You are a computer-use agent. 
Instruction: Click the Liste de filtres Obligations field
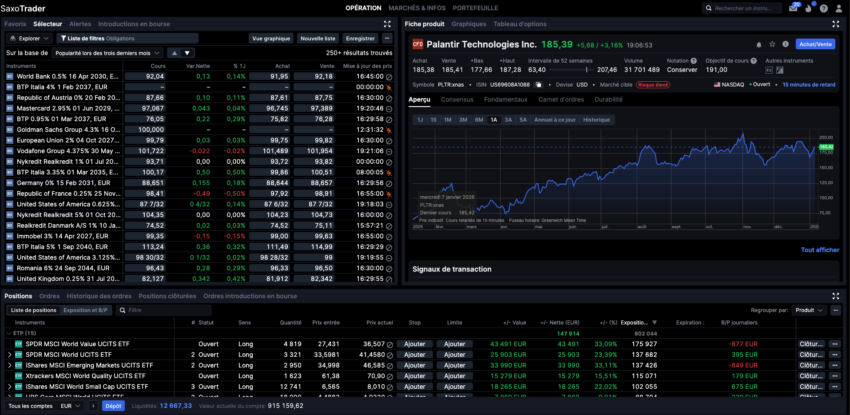coord(127,38)
